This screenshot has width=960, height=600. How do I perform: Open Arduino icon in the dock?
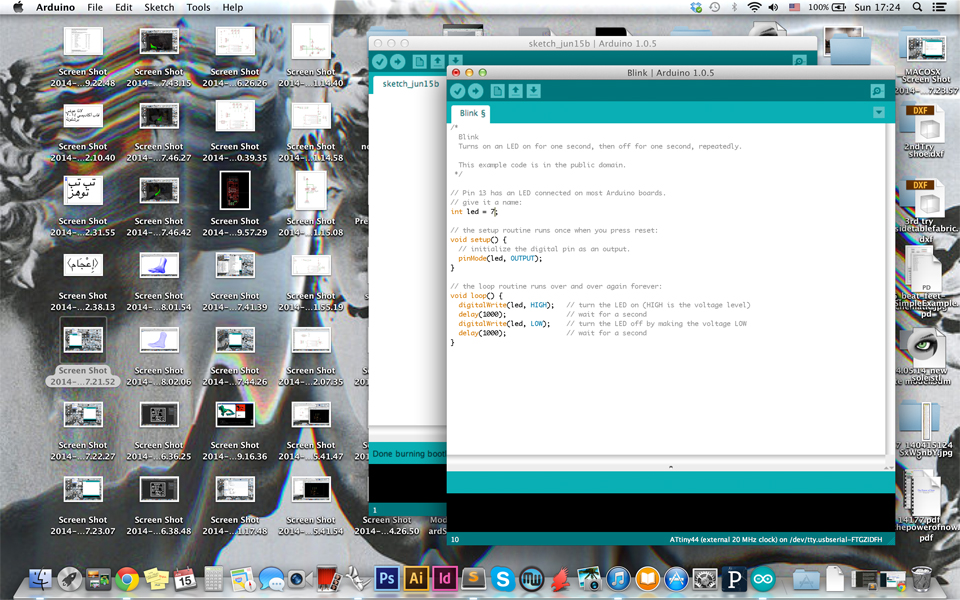tap(763, 579)
